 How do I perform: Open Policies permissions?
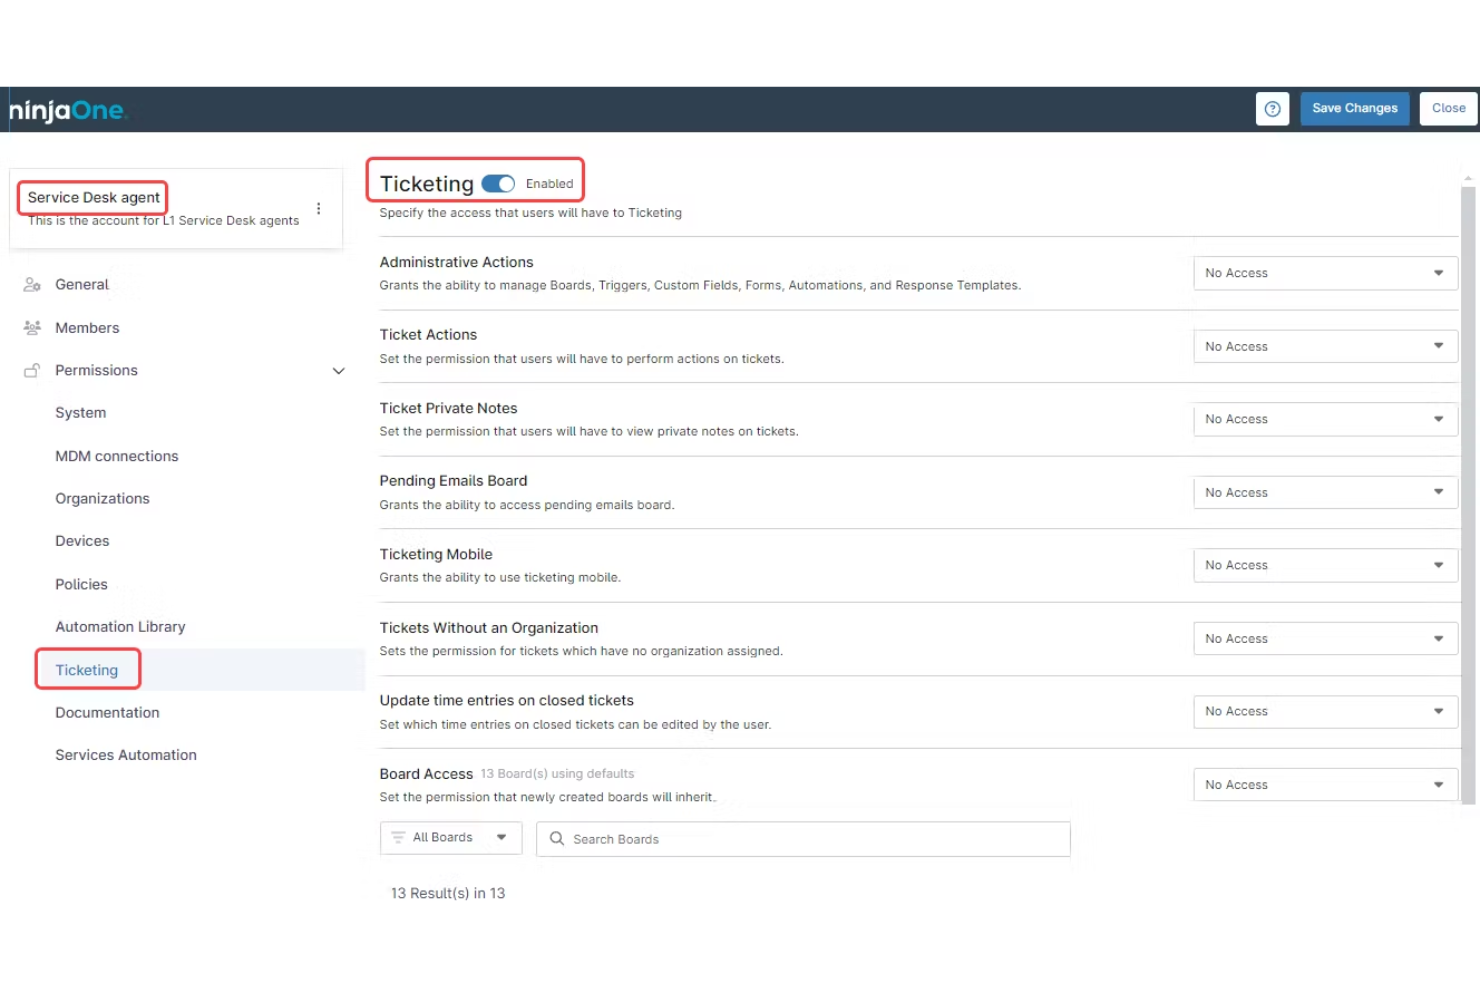click(81, 584)
